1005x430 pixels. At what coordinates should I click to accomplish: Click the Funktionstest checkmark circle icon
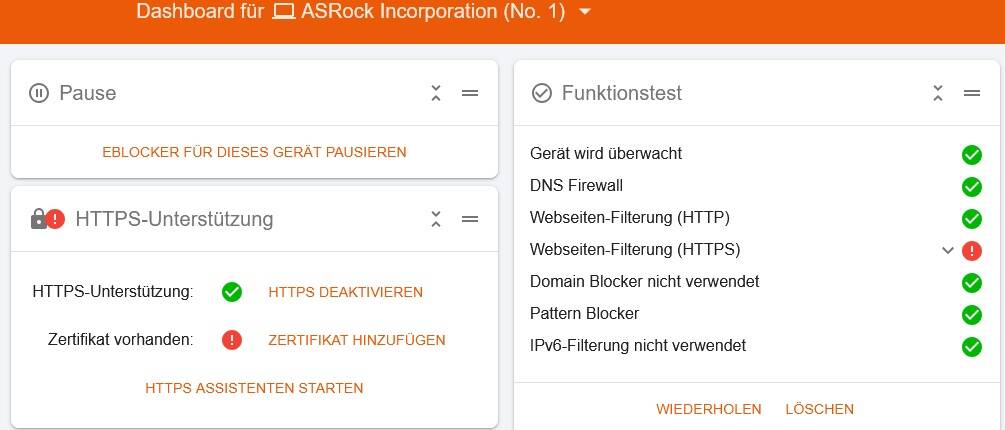(x=542, y=93)
